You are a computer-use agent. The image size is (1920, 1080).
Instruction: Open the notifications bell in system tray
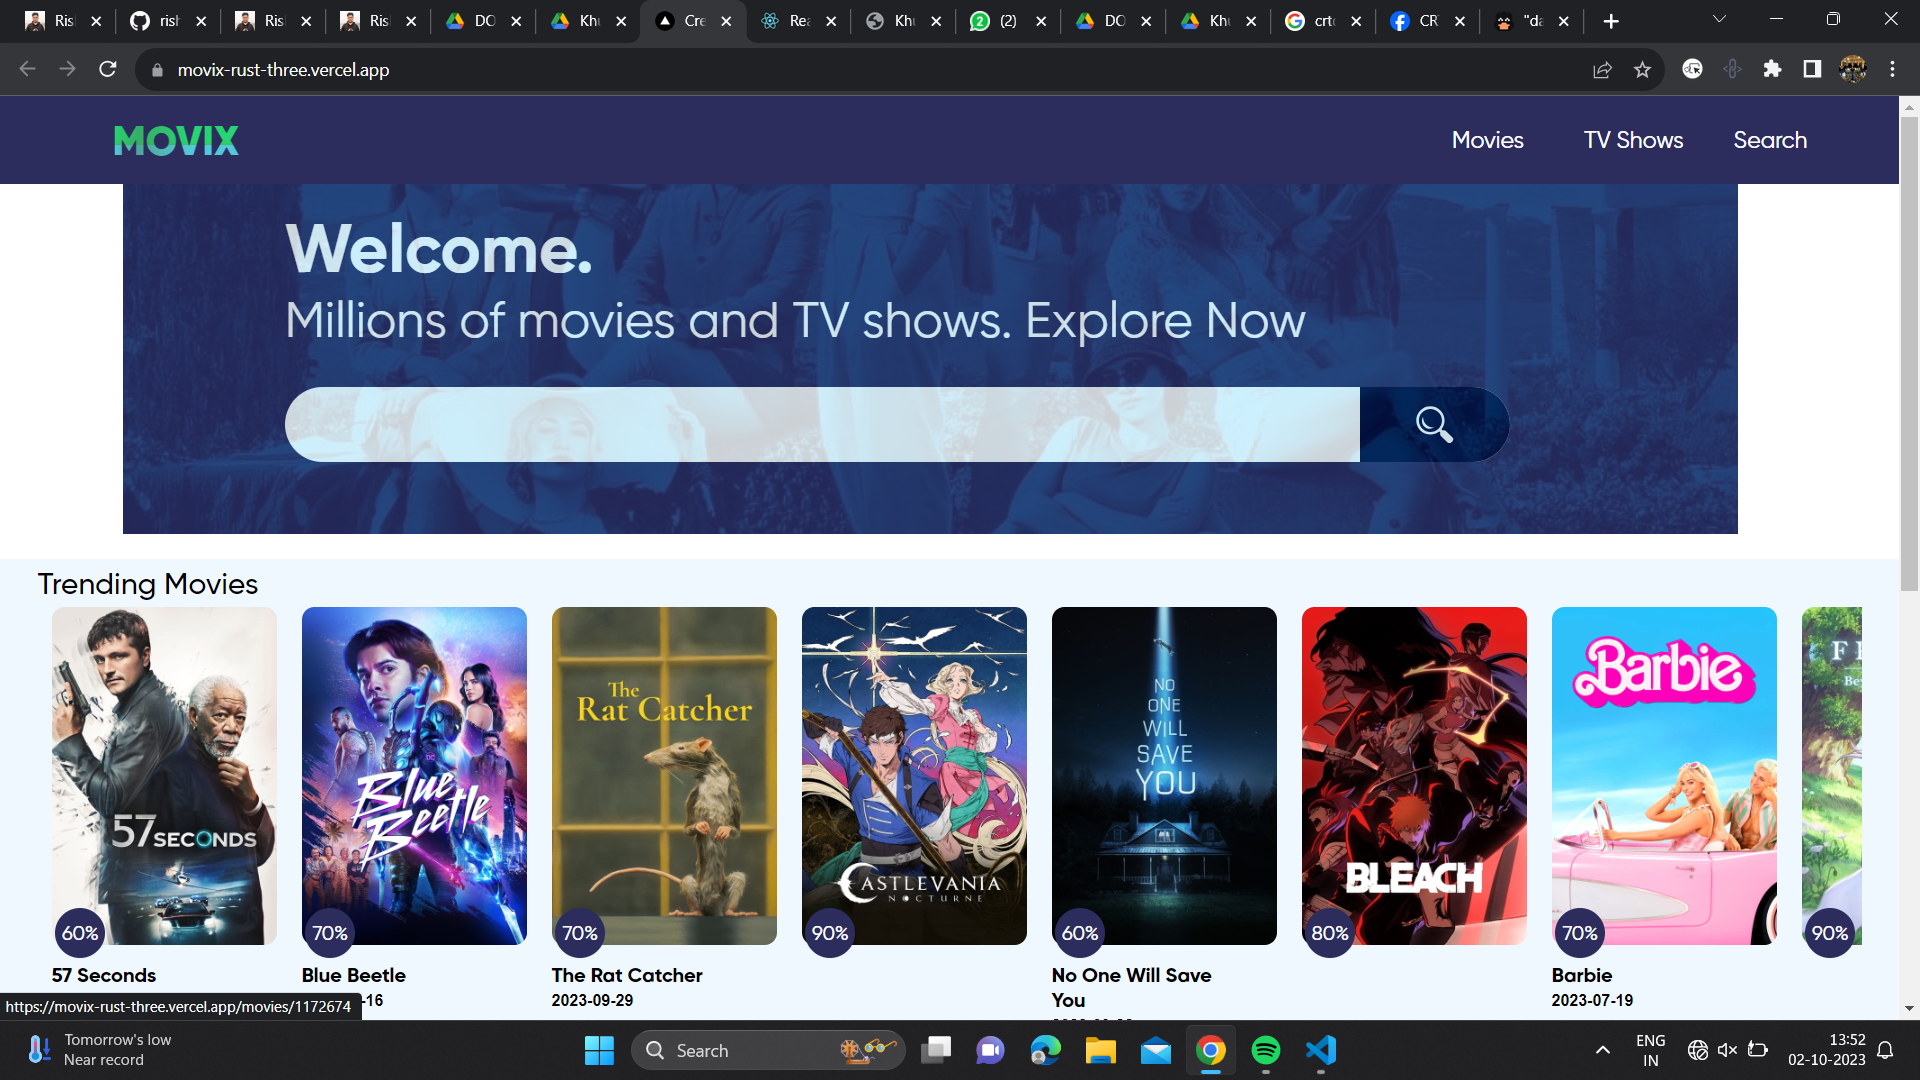1885,1050
